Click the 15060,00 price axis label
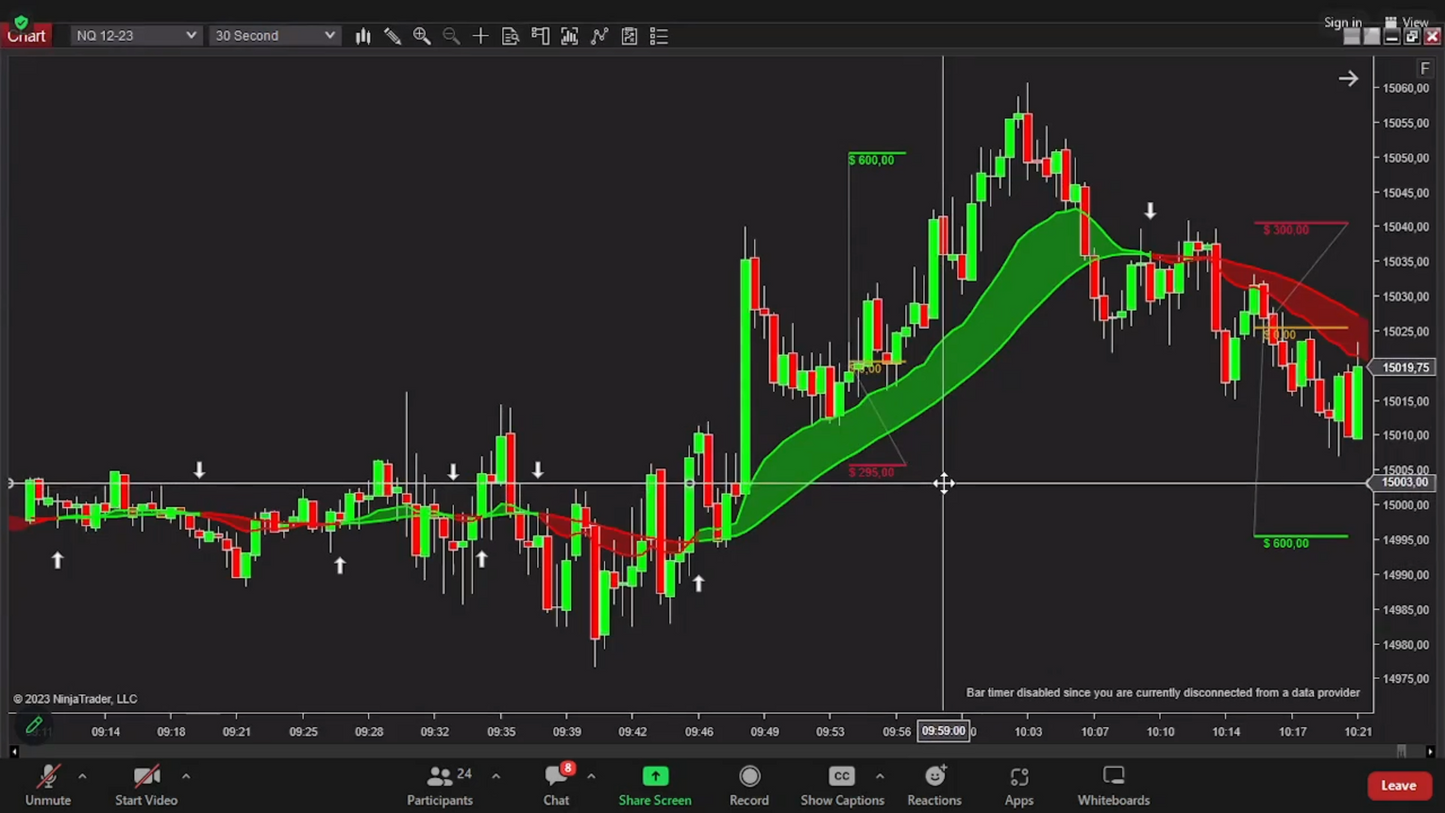Screen dimensions: 1445x813 [x=1406, y=88]
